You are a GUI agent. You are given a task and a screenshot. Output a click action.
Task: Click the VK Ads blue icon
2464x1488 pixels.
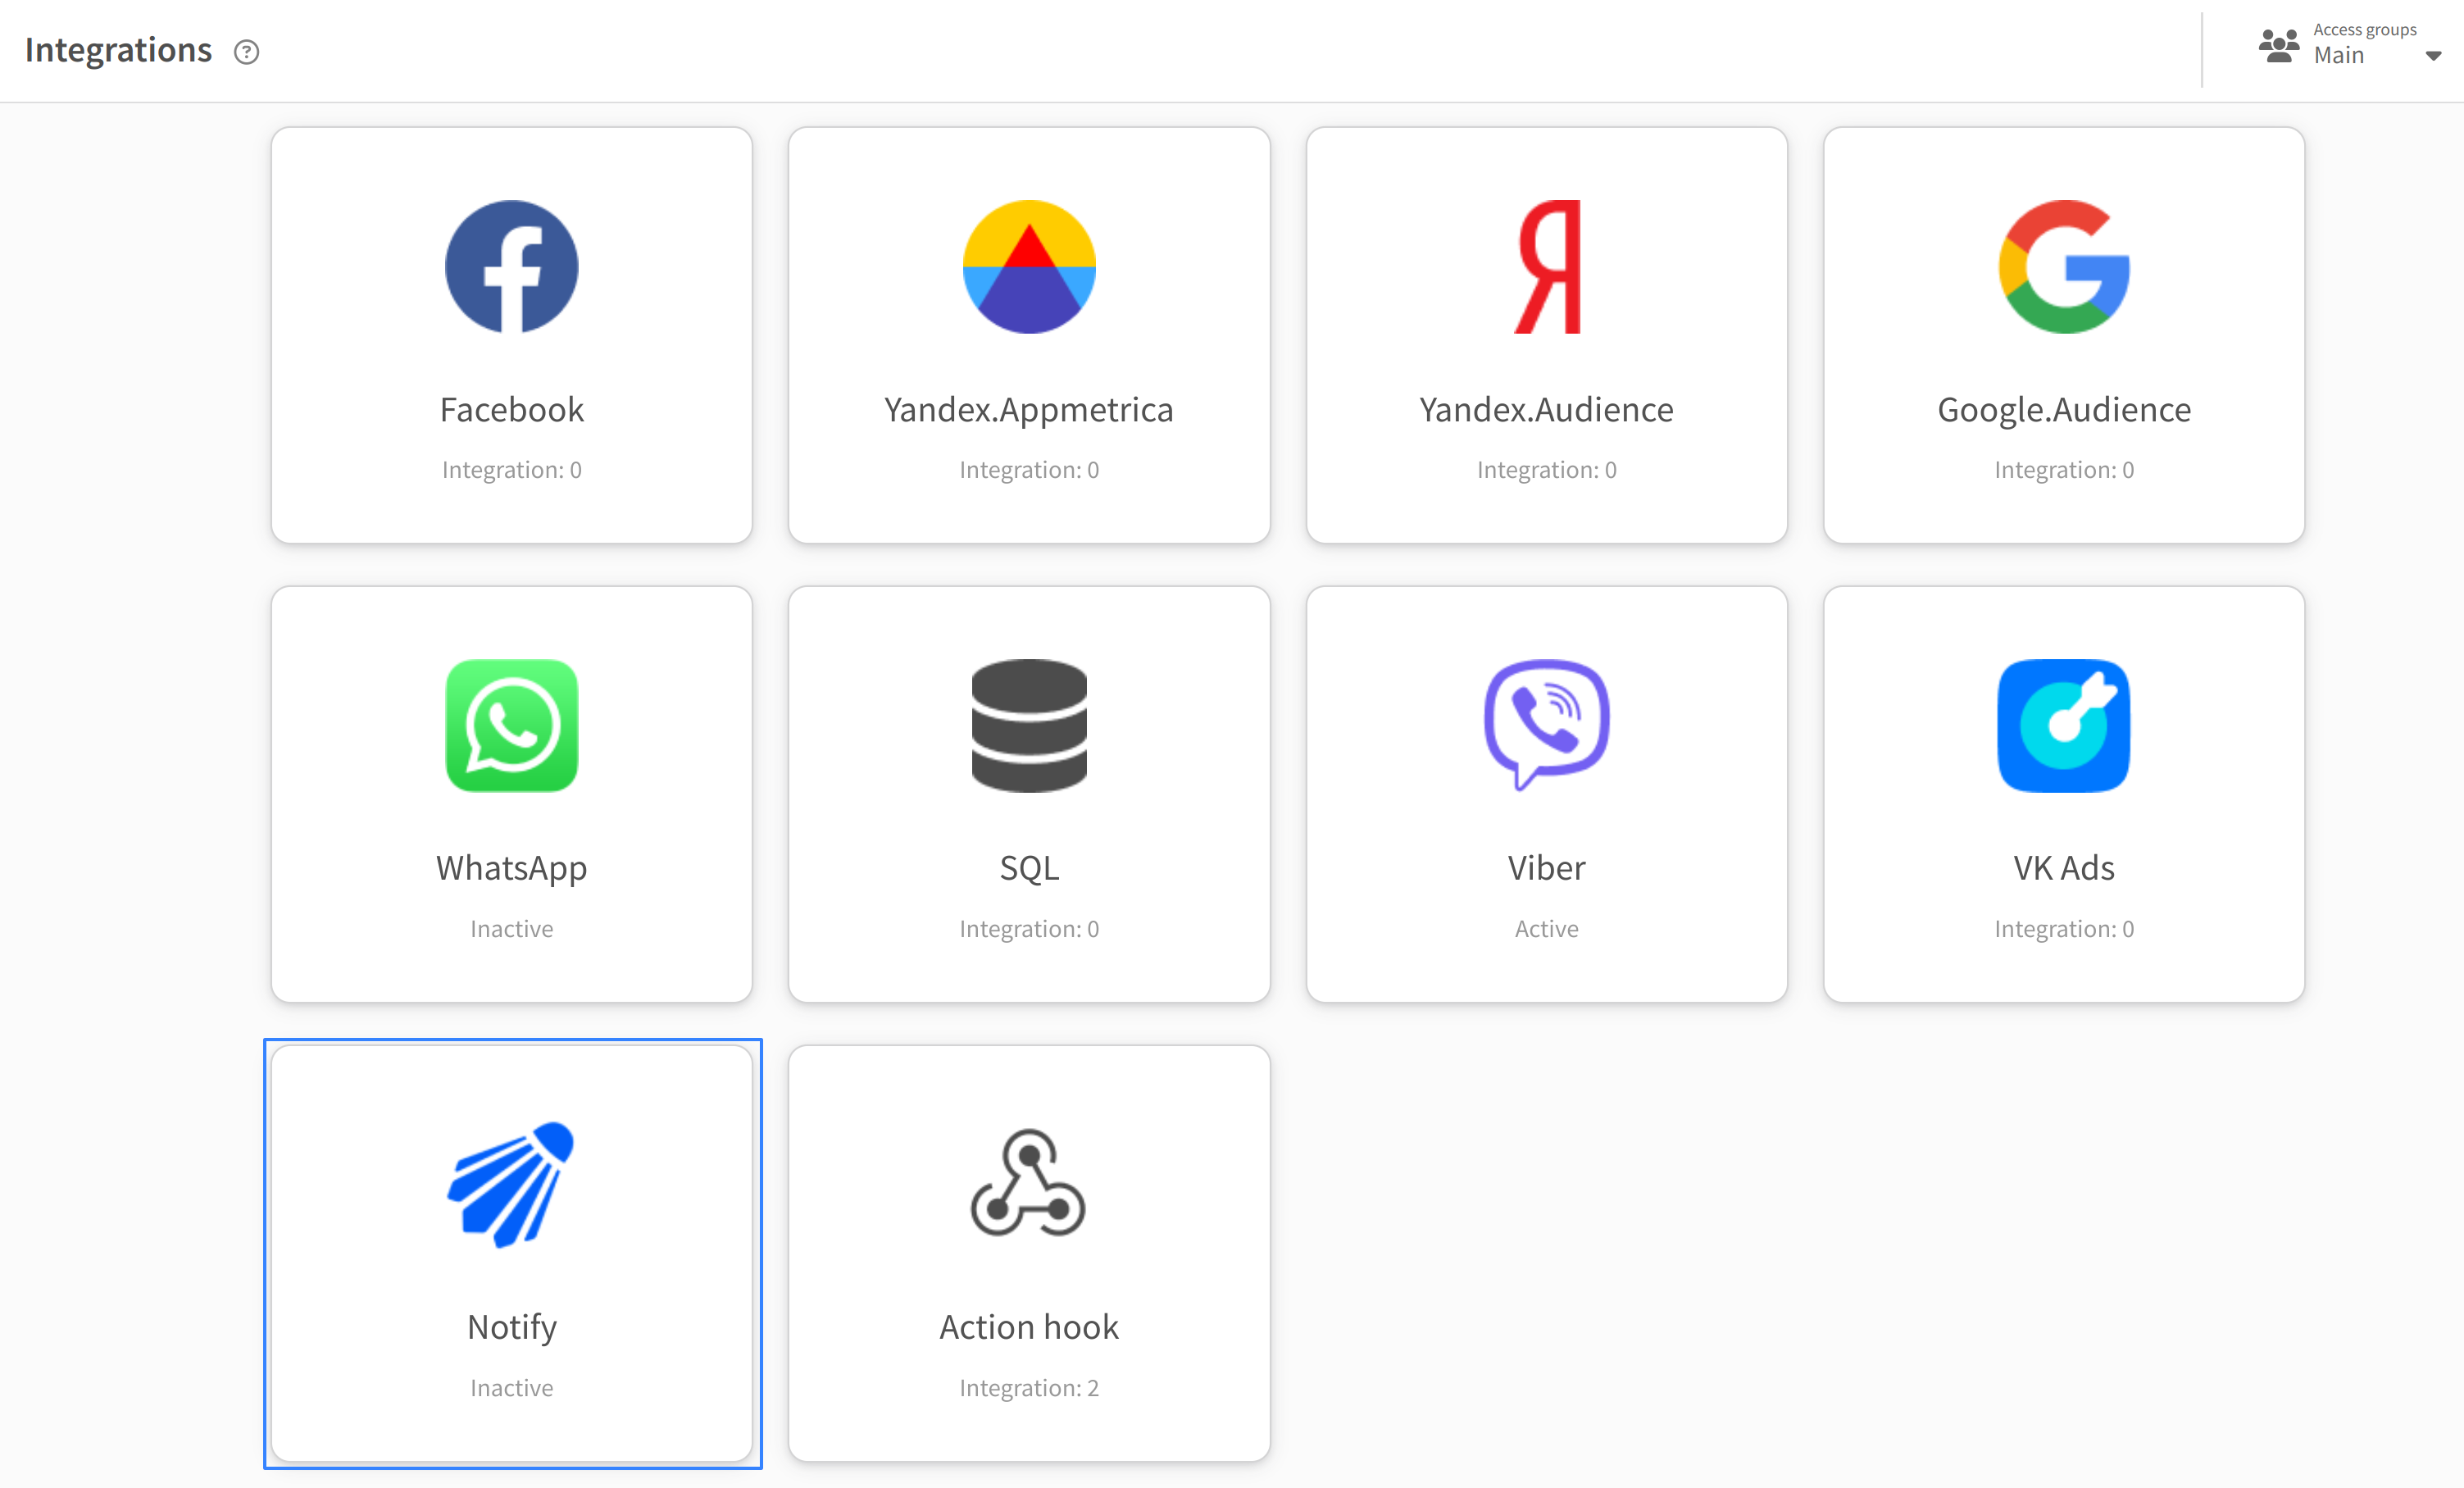click(x=2064, y=726)
